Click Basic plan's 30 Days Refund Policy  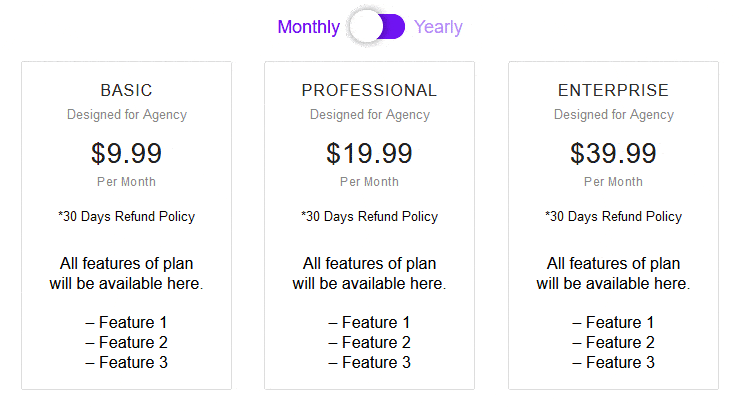127,216
